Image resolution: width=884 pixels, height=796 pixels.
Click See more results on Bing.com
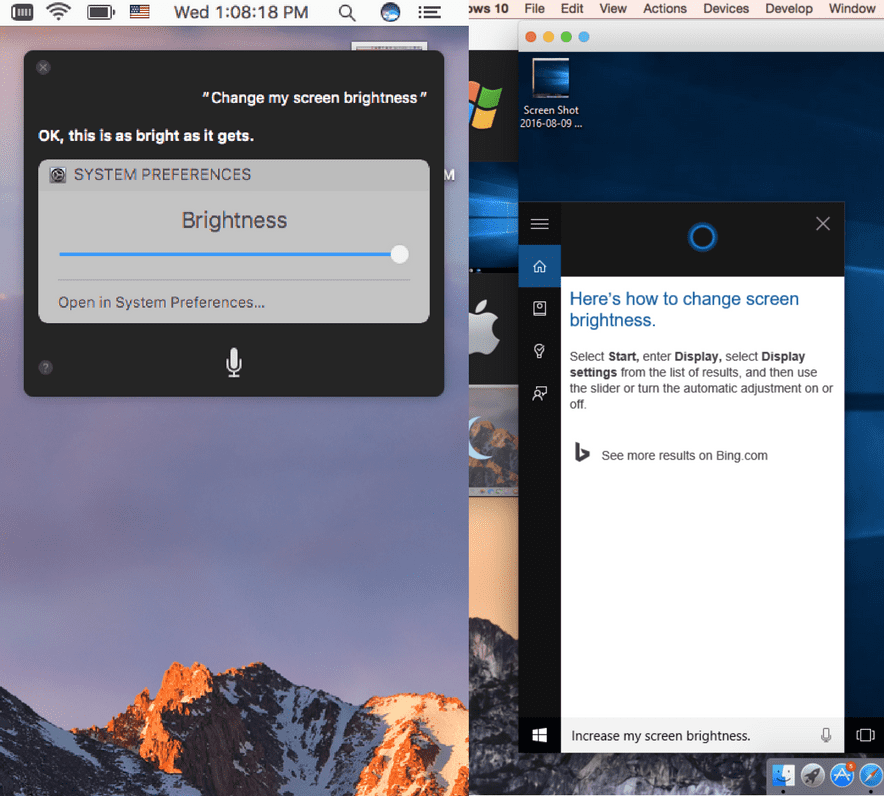pos(684,456)
